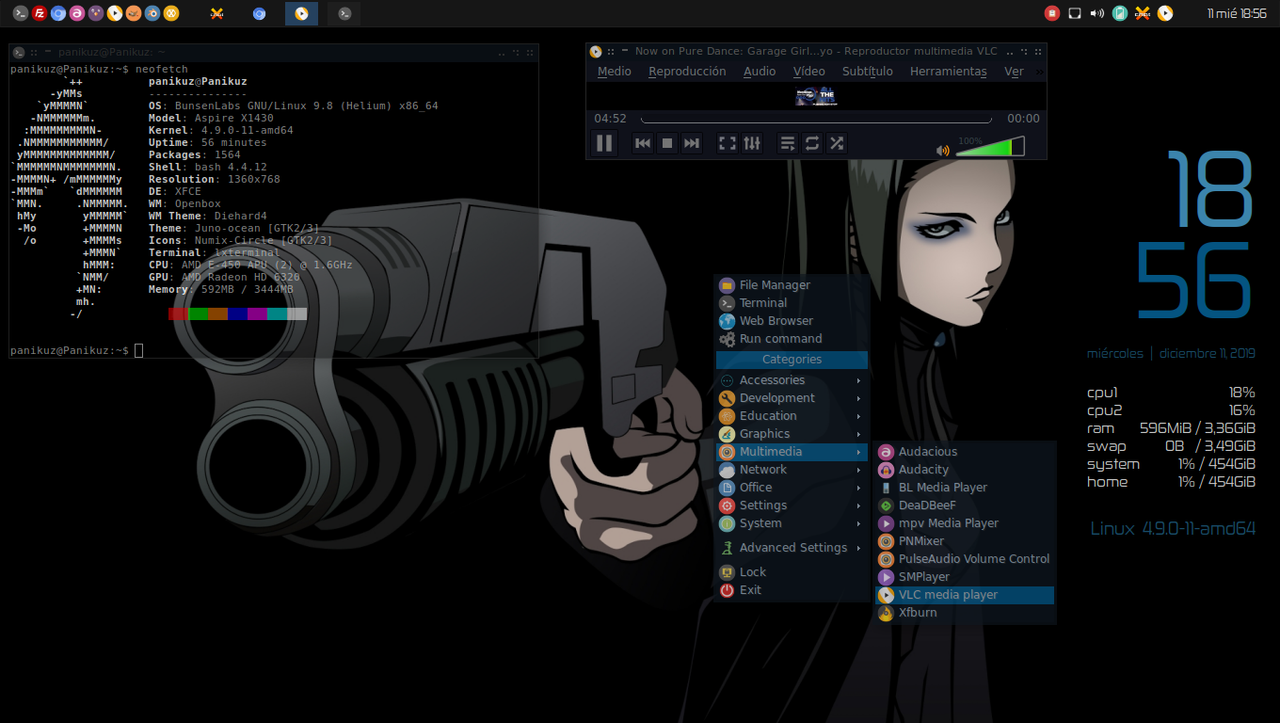Open the Audio menu in VLC
Image resolution: width=1280 pixels, height=723 pixels.
coord(759,71)
